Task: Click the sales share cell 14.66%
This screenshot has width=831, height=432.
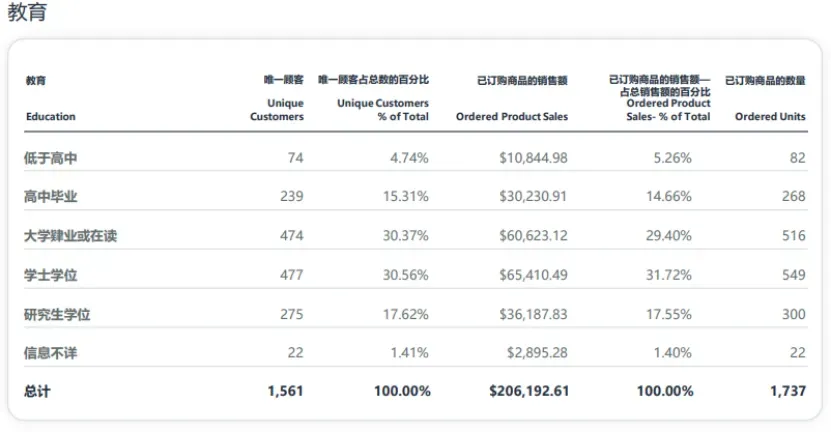Action: 669,197
